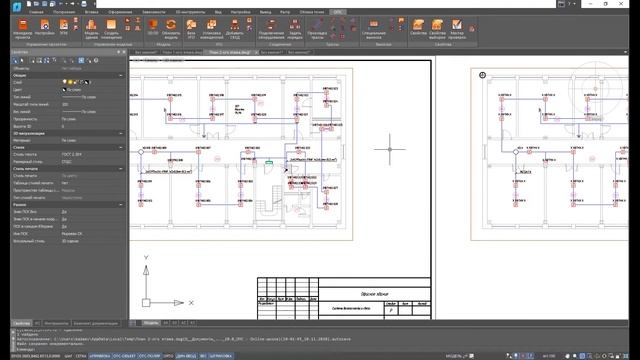
Task: Click the application logo button
Action: 17,6
